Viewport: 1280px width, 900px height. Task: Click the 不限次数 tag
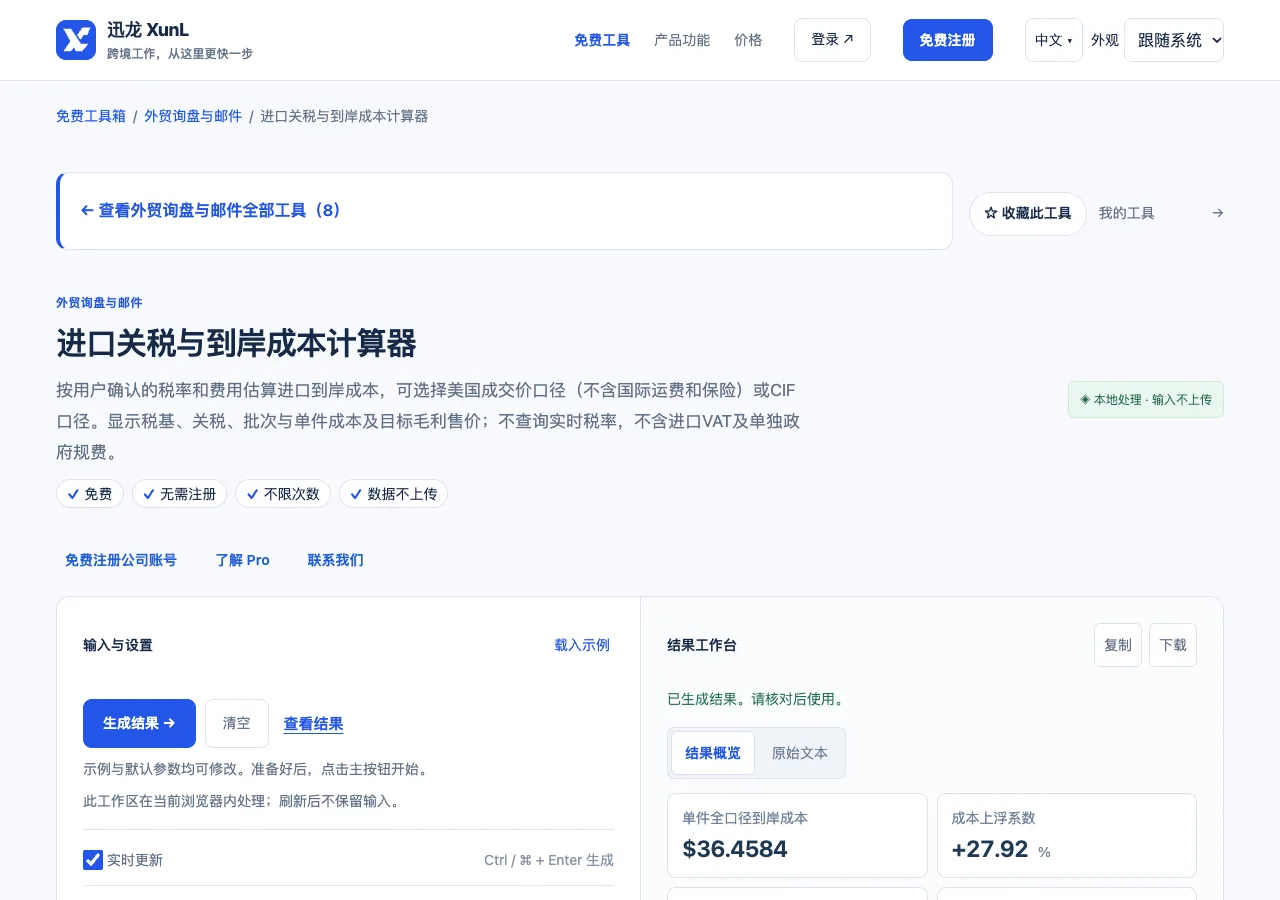(283, 494)
